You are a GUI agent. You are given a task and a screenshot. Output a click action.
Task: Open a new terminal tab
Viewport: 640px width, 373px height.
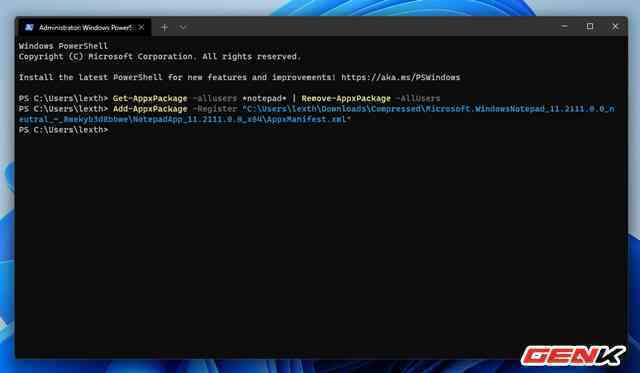tap(164, 27)
